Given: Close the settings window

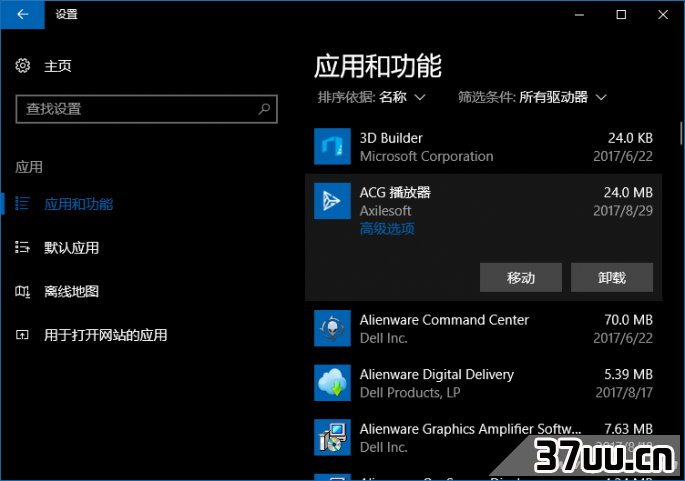Looking at the screenshot, I should pyautogui.click(x=663, y=14).
